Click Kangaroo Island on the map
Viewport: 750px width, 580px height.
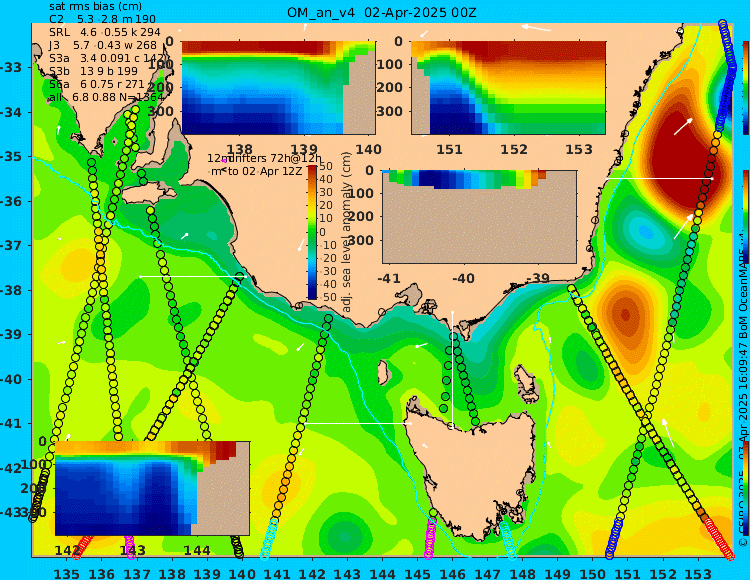tap(149, 195)
